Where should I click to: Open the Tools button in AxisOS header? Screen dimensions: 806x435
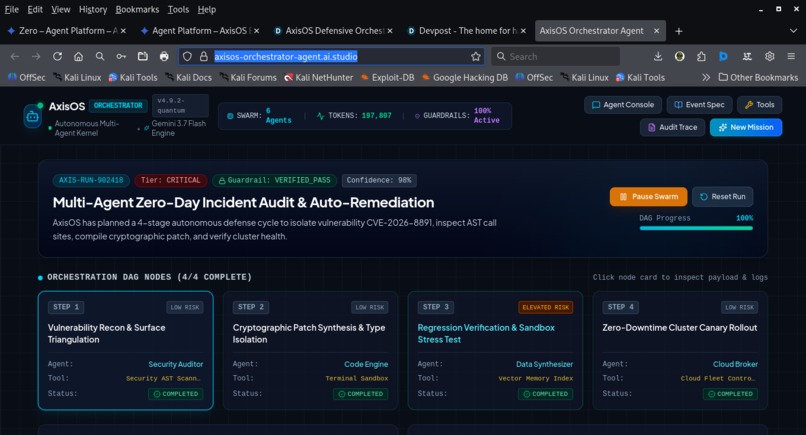point(760,105)
